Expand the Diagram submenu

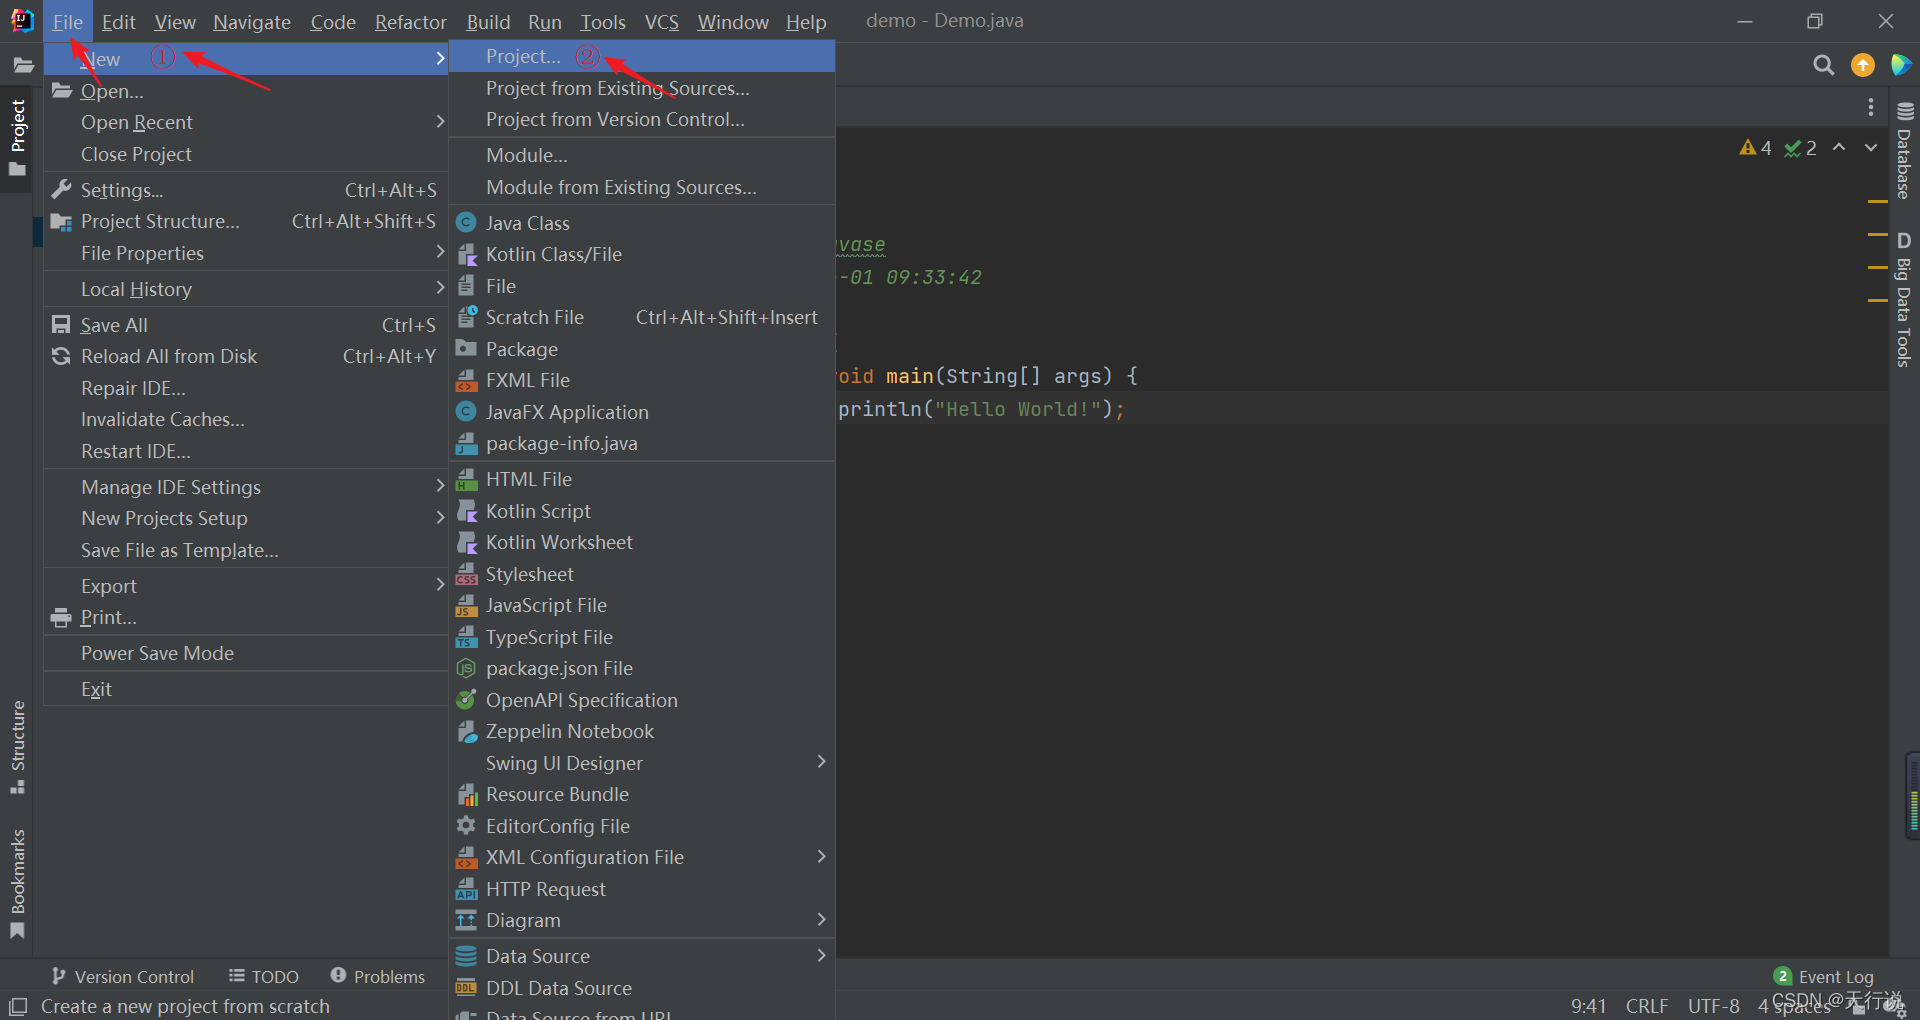(642, 920)
